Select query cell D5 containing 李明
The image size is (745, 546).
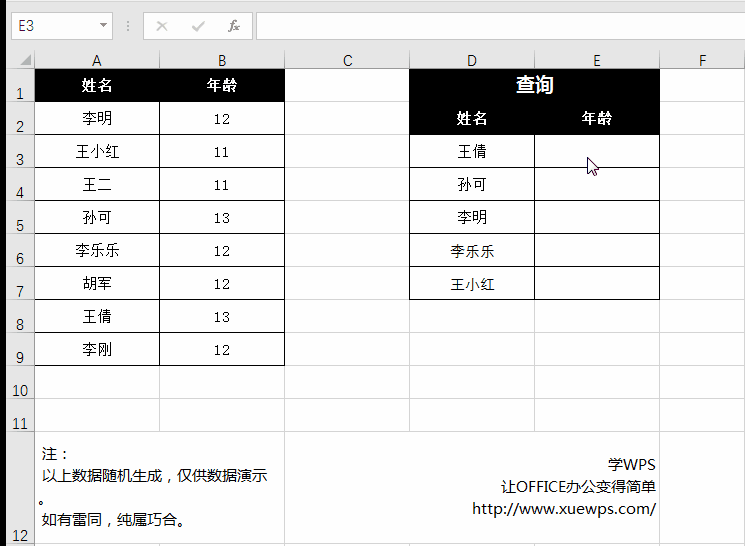click(x=472, y=217)
